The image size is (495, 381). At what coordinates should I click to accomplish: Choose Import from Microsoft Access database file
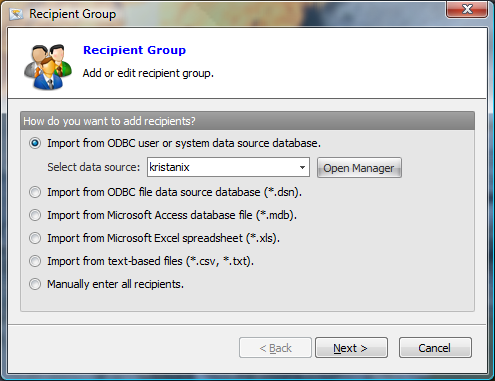tap(35, 215)
